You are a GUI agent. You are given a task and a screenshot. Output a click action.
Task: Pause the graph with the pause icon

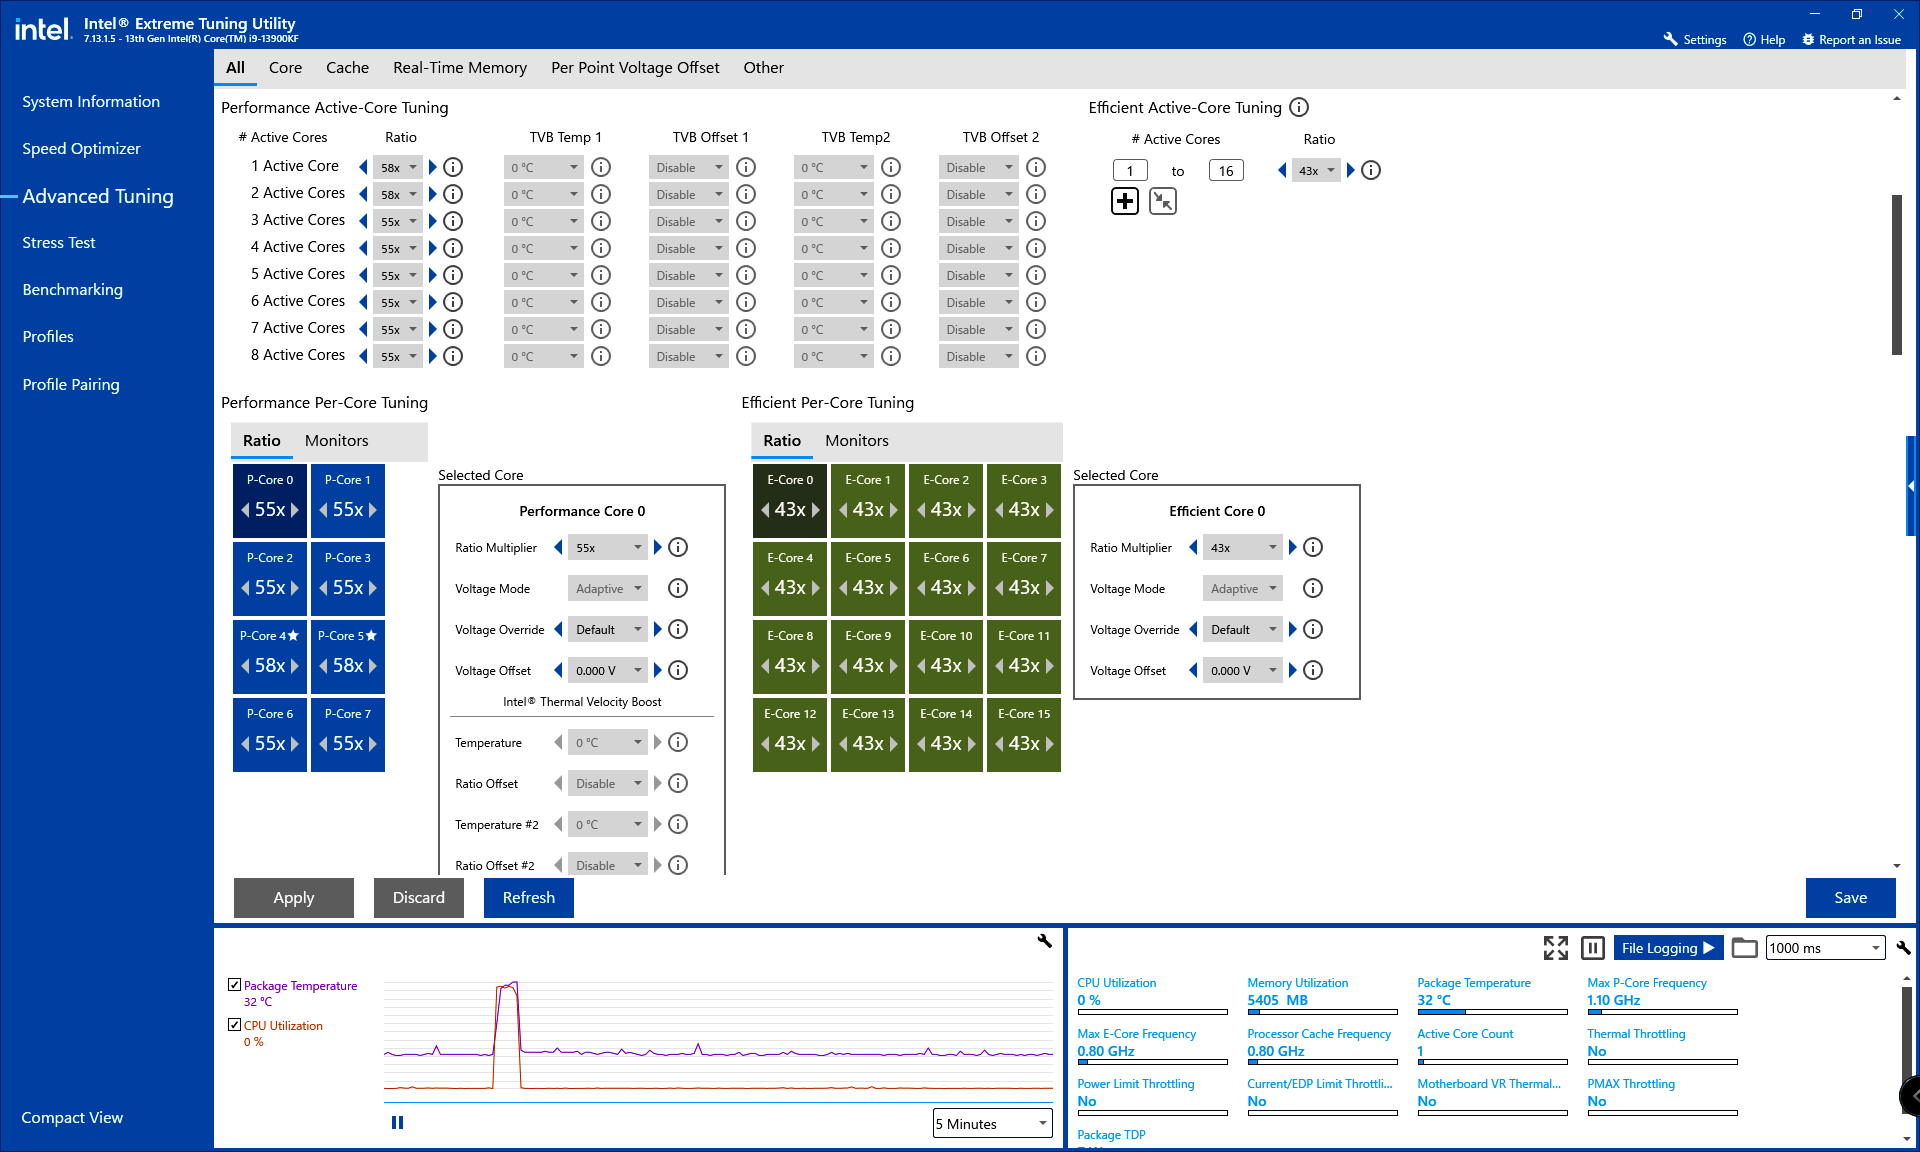[x=397, y=1123]
